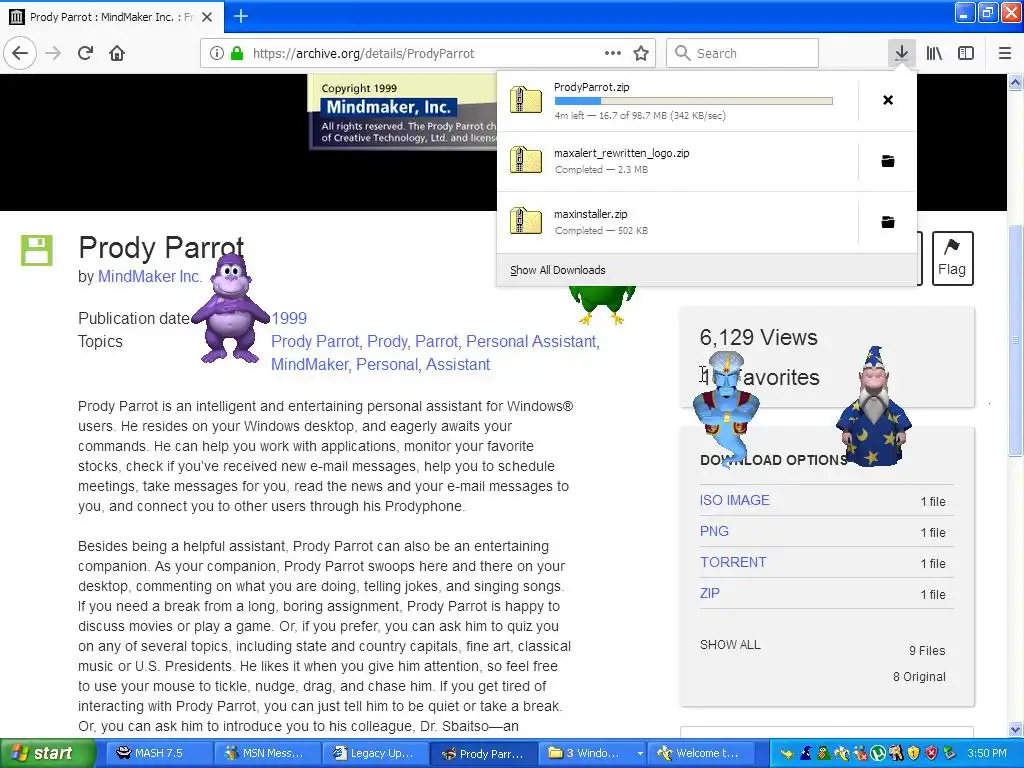Show the sidebars panel icon
The width and height of the screenshot is (1024, 768).
point(966,53)
